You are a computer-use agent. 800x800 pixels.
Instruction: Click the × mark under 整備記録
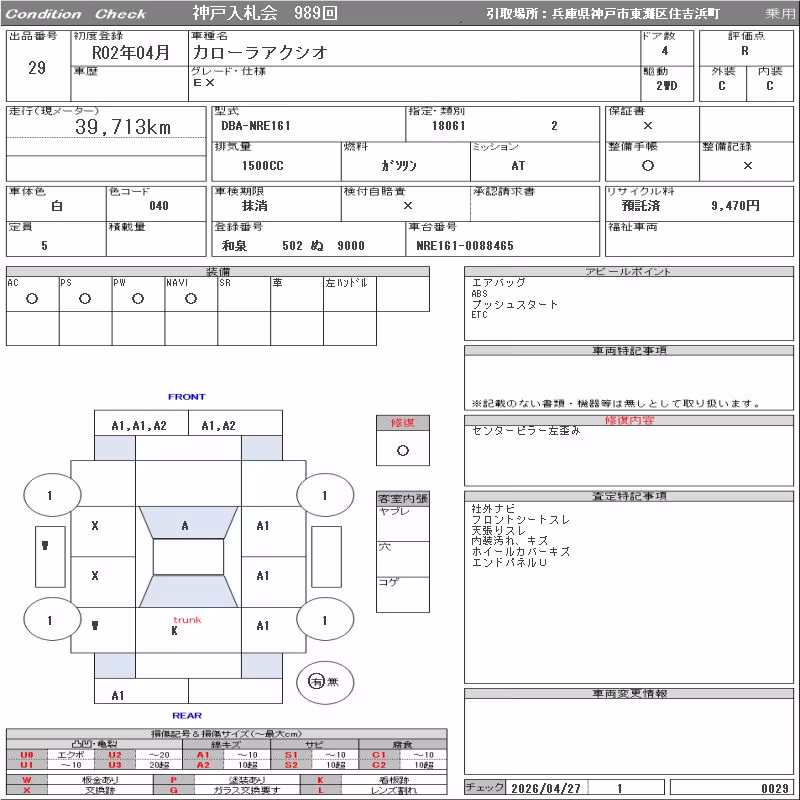[747, 165]
